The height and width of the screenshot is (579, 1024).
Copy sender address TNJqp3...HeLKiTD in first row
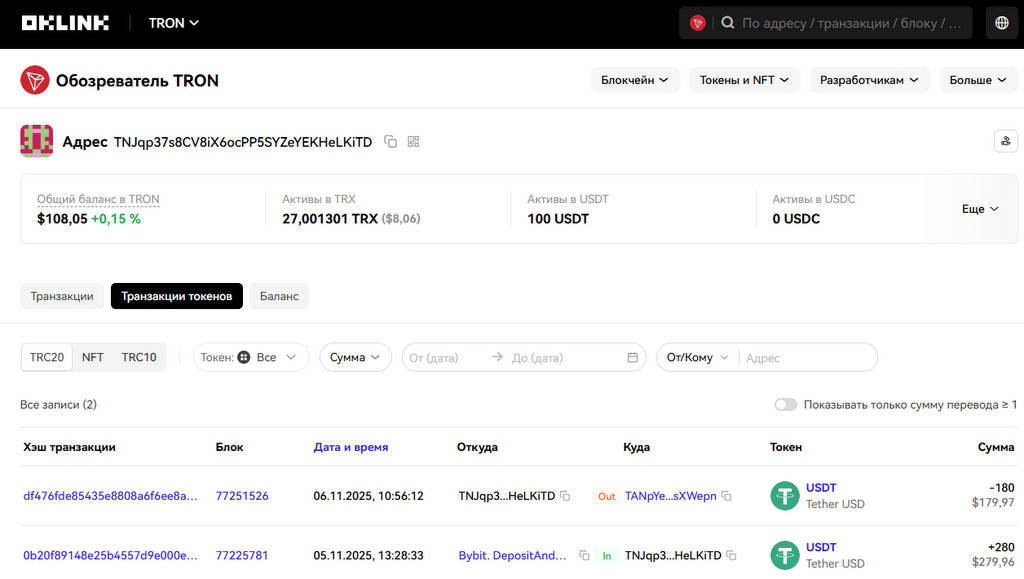click(565, 496)
